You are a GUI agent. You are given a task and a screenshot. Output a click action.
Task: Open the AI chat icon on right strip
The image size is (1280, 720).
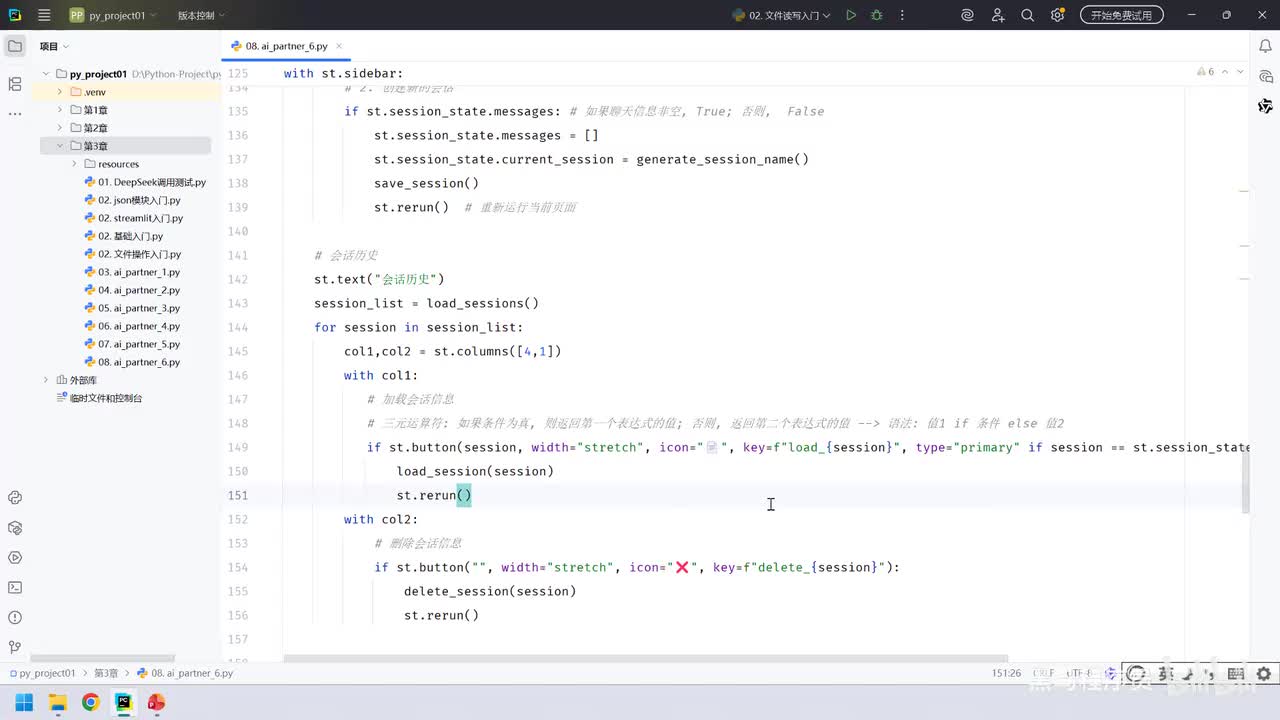[1265, 76]
